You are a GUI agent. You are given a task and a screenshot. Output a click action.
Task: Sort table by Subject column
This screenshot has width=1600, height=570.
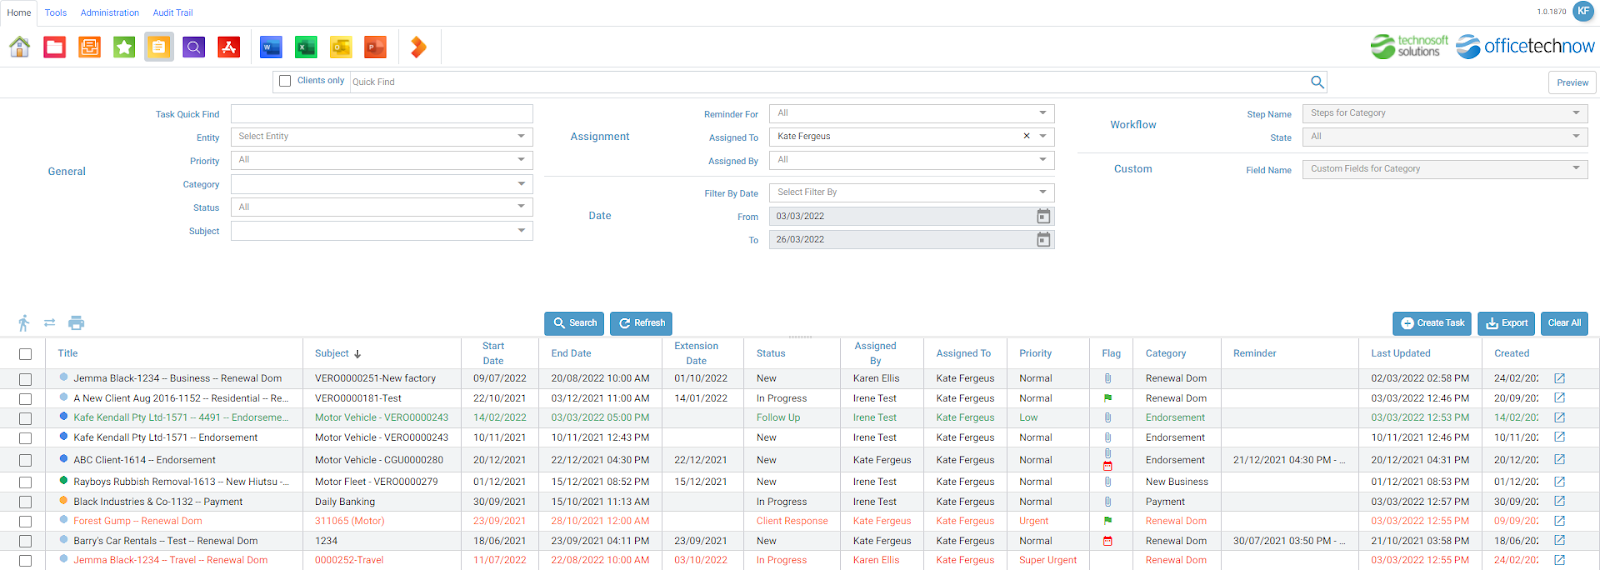point(332,354)
